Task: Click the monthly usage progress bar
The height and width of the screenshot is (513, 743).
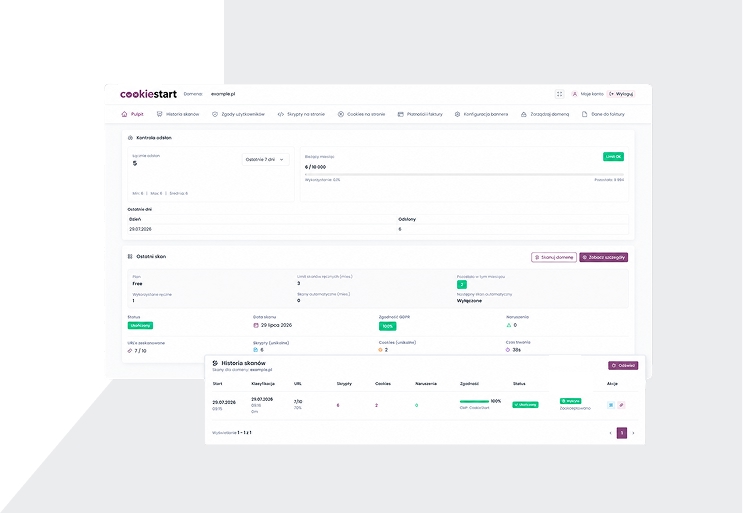Action: [x=464, y=174]
